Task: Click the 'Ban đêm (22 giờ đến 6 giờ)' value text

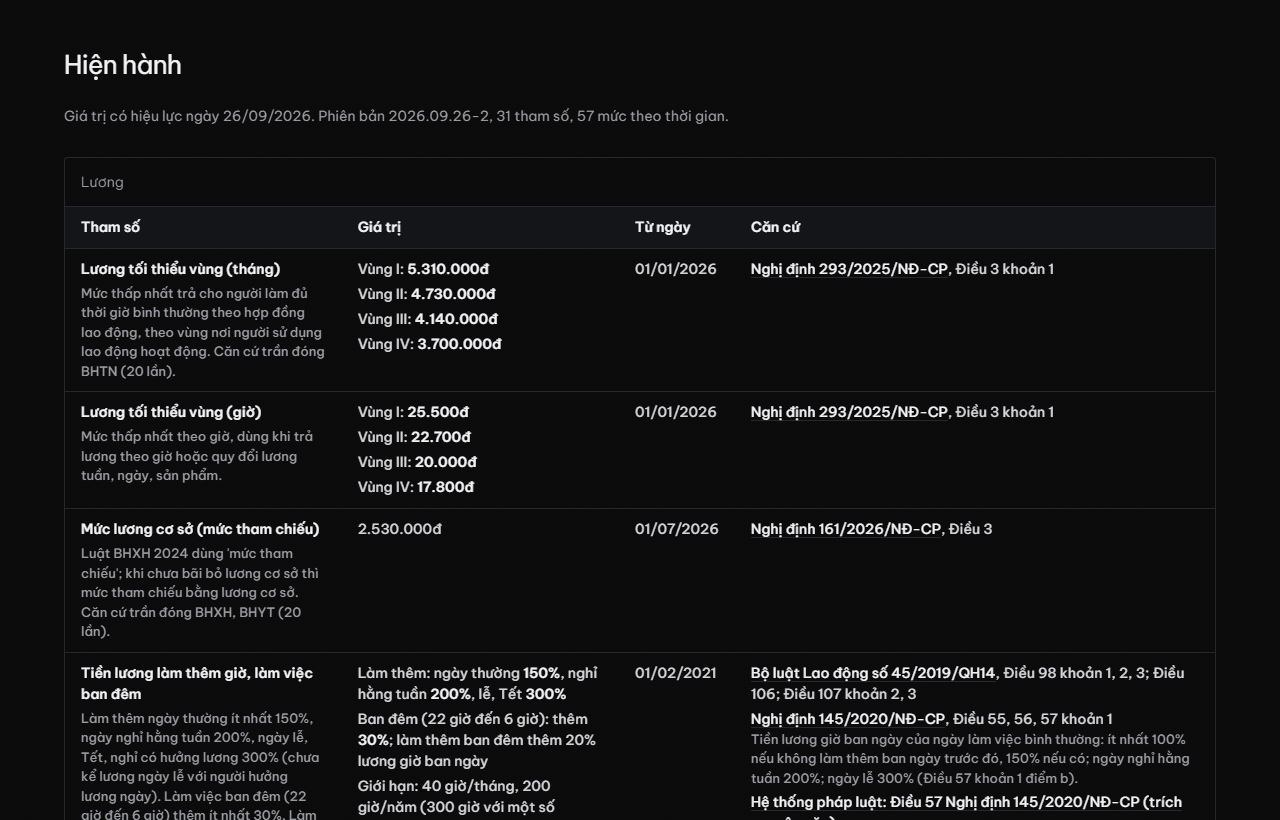Action: tap(477, 740)
